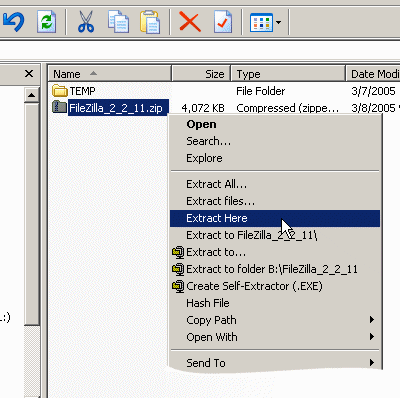Open the Copy Path submenu

[275, 320]
